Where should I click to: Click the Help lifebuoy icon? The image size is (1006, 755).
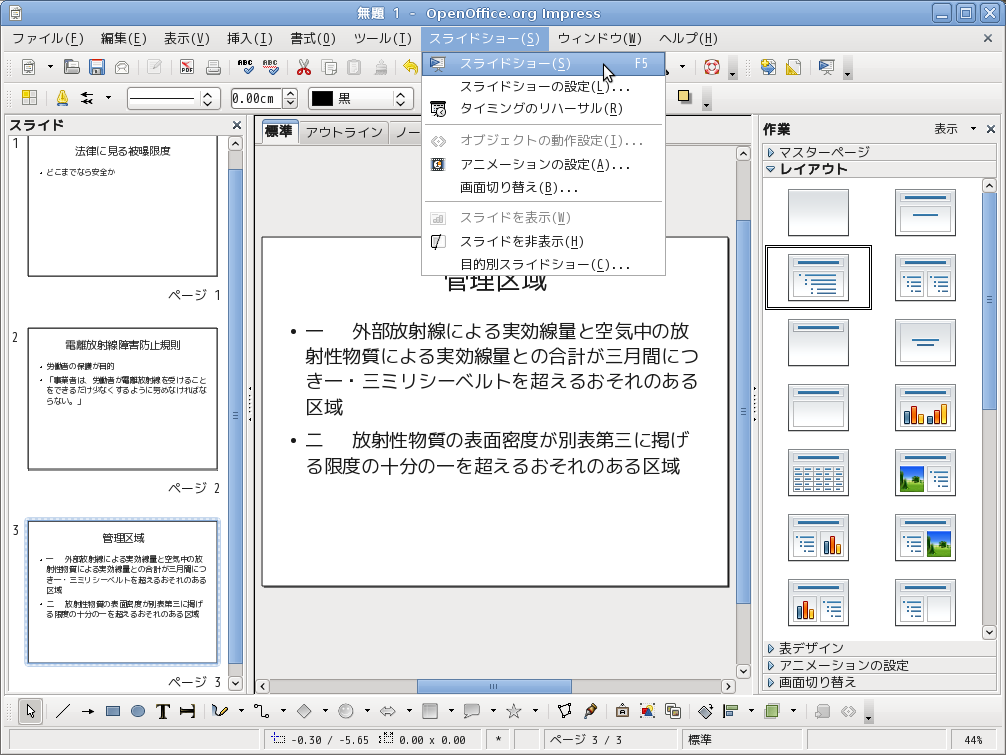point(712,68)
